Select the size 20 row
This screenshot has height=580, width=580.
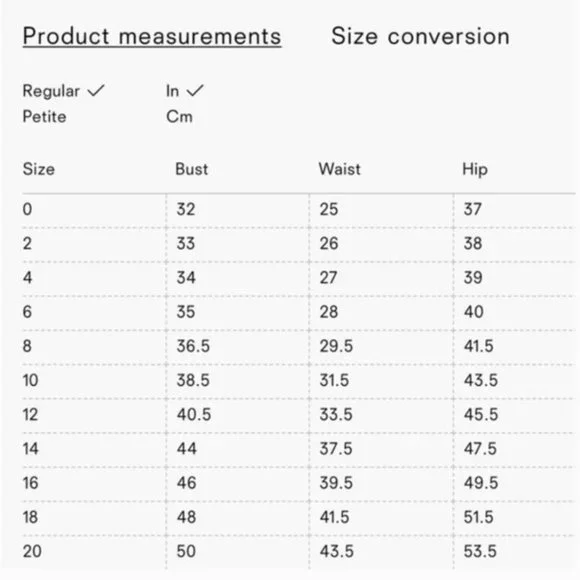[x=299, y=552]
